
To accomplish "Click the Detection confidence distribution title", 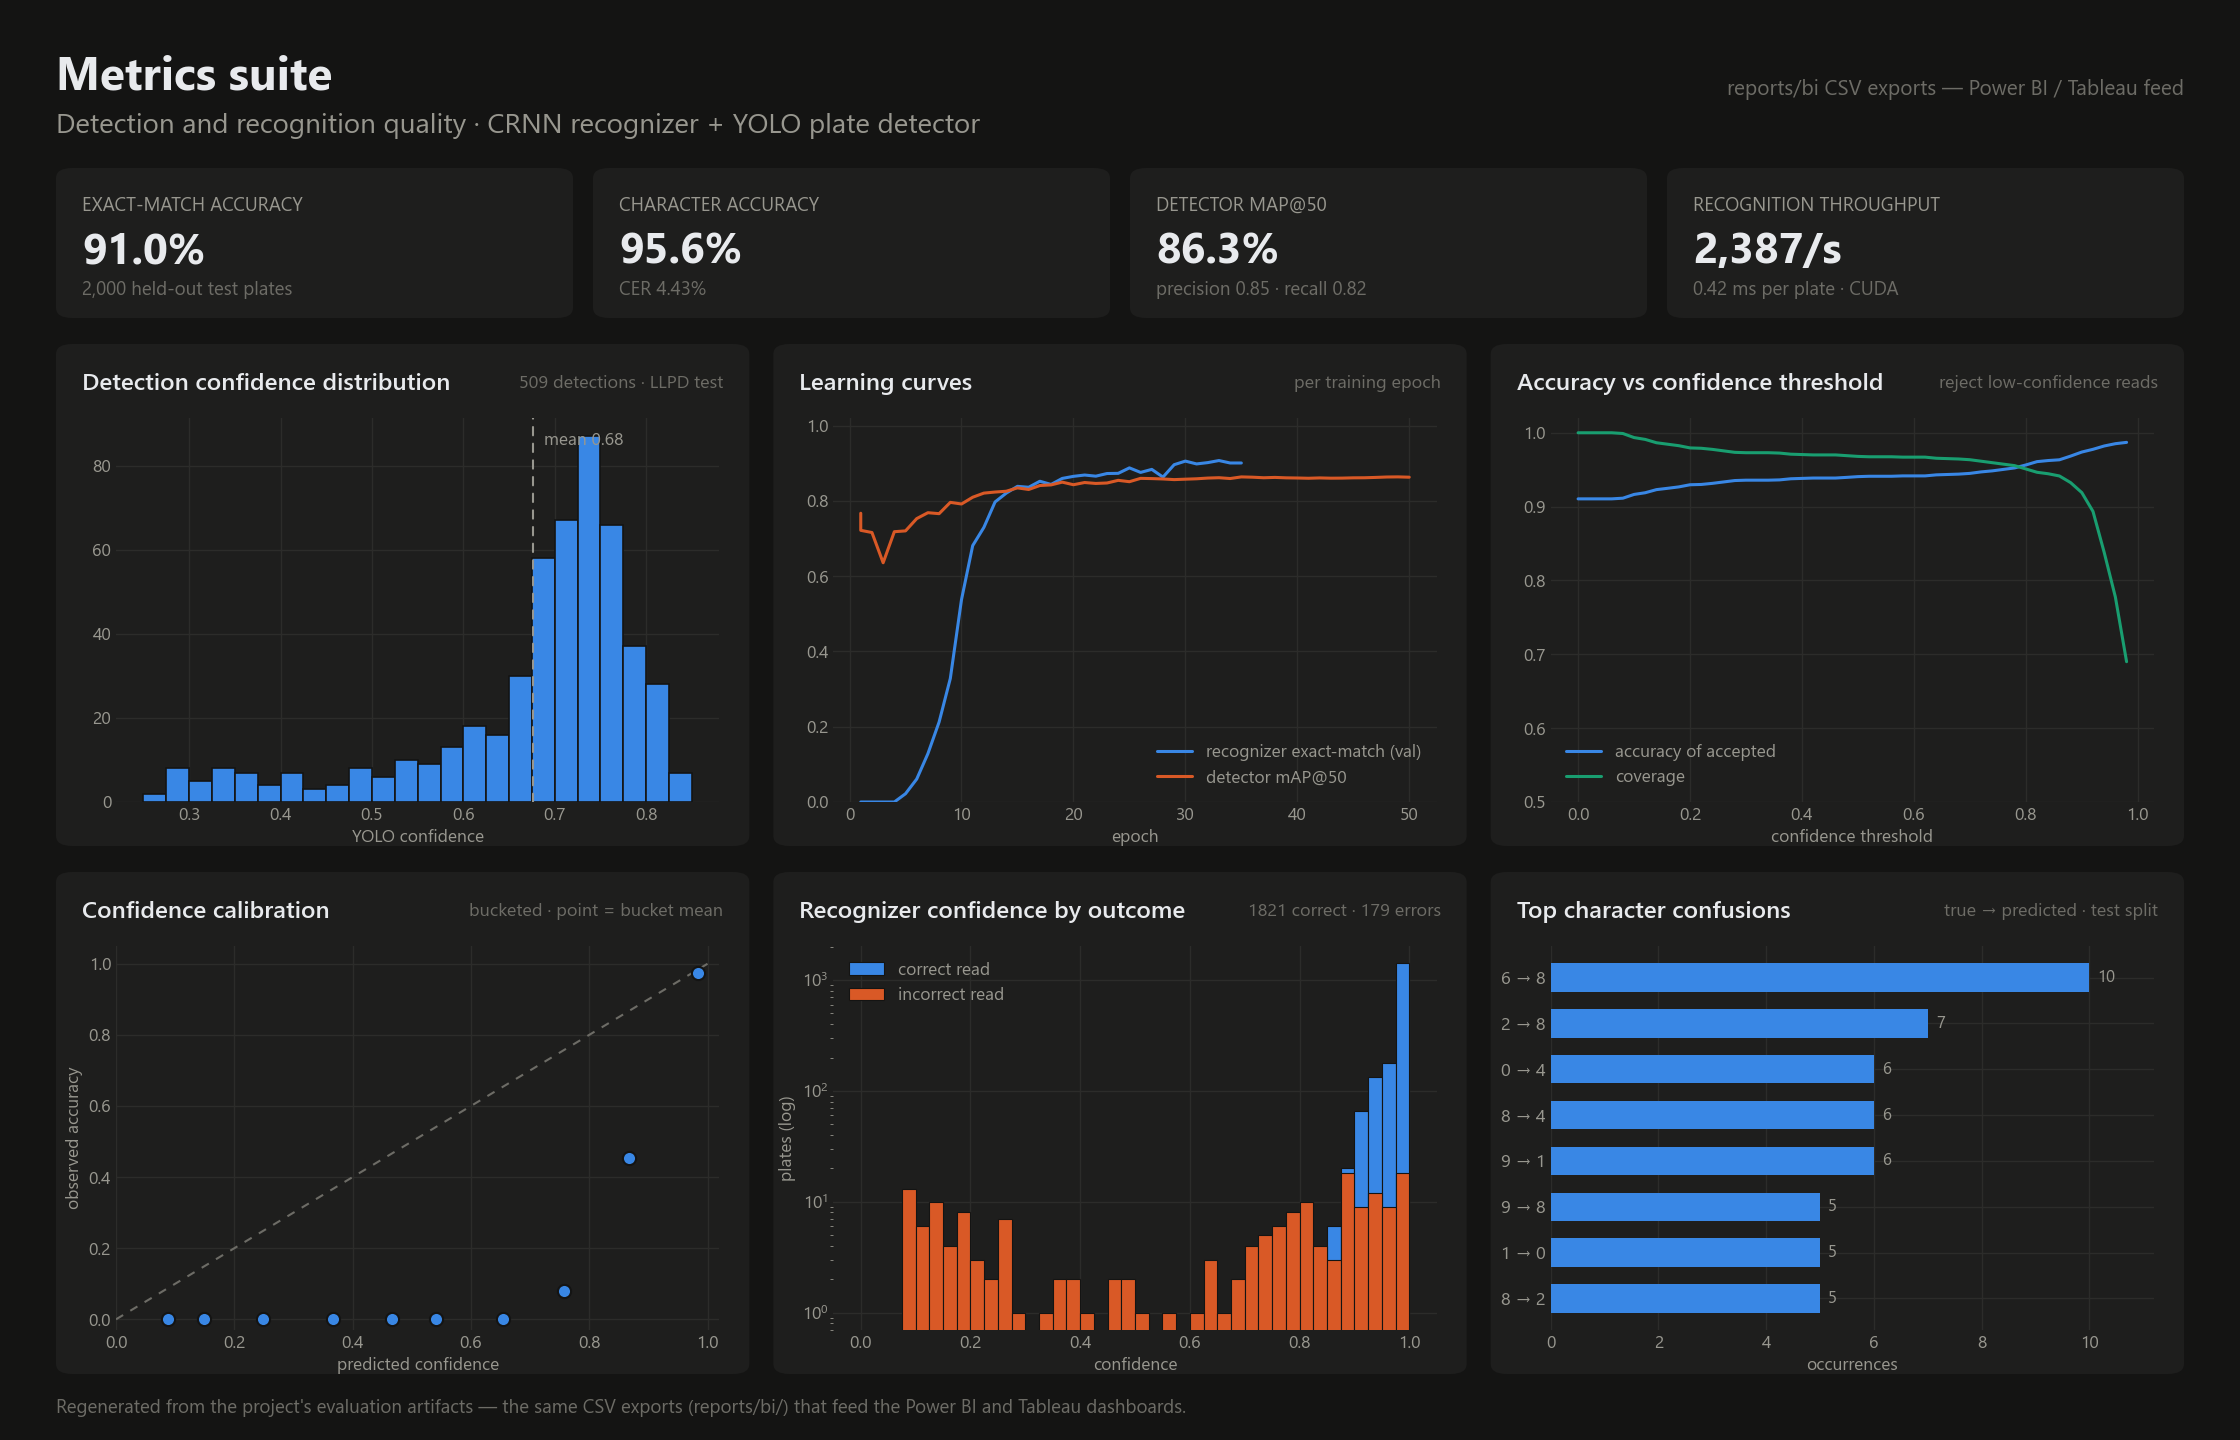I will [266, 382].
